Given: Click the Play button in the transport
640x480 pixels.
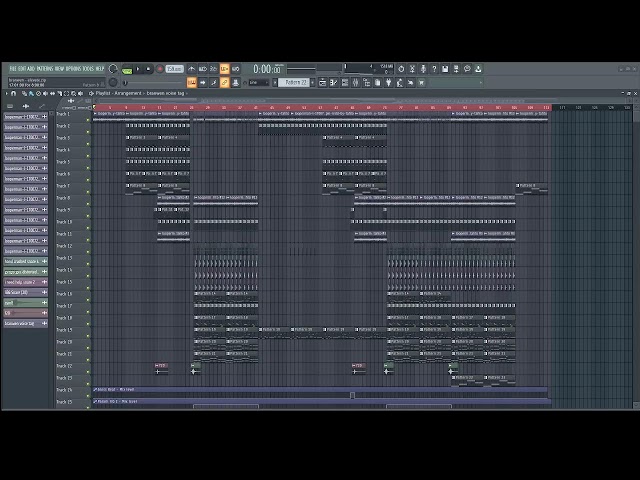Looking at the screenshot, I should pos(138,69).
